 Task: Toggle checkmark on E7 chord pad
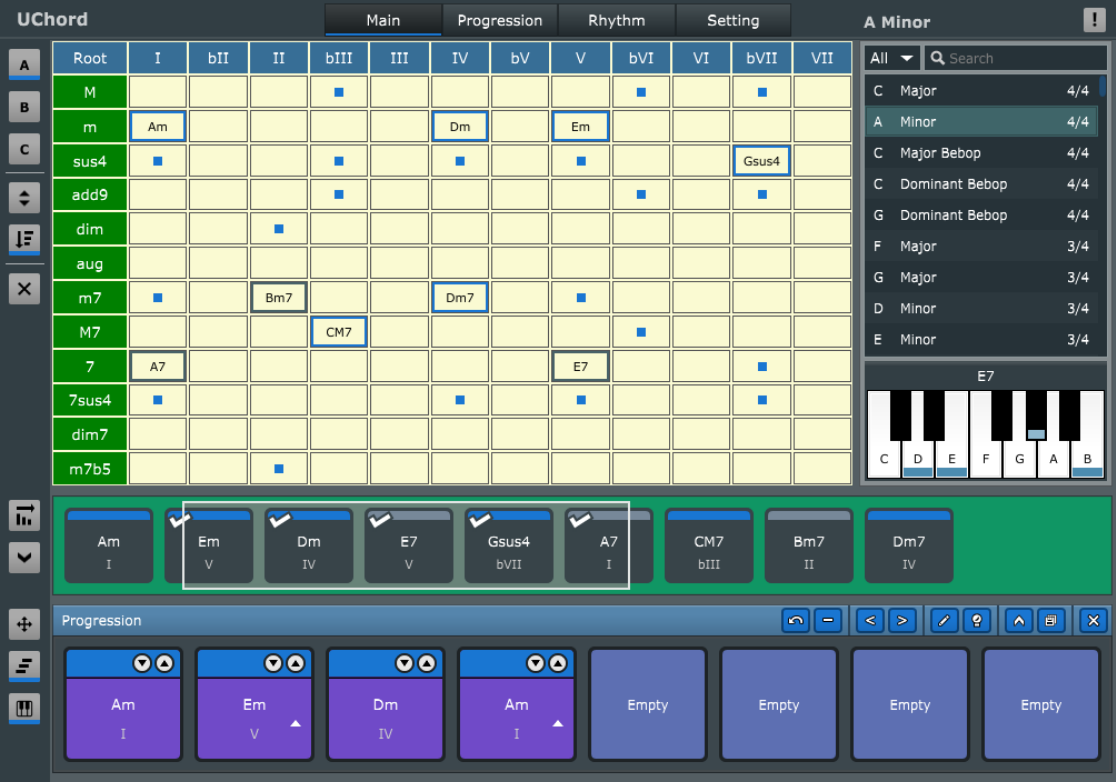pyautogui.click(x=379, y=520)
